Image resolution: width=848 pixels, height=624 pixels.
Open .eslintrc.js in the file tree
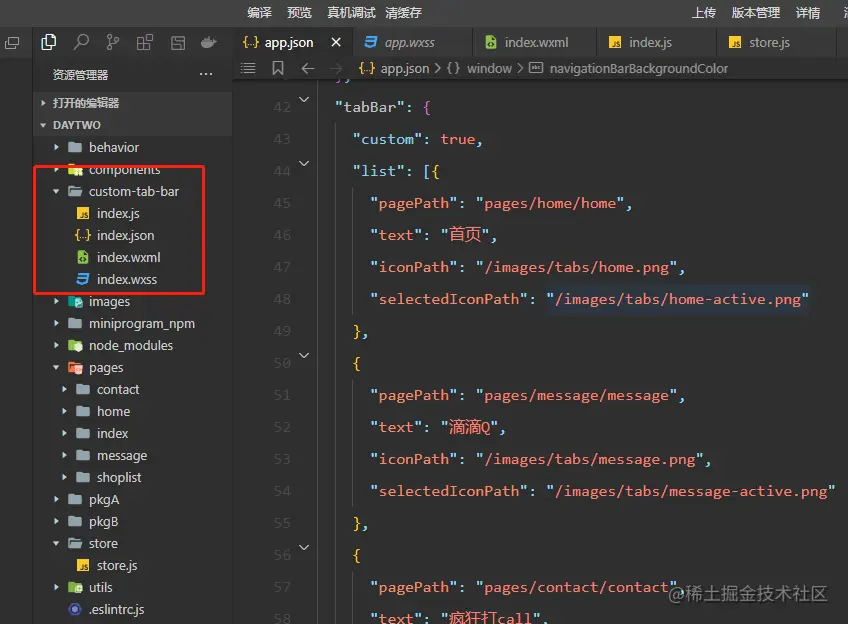click(132, 609)
